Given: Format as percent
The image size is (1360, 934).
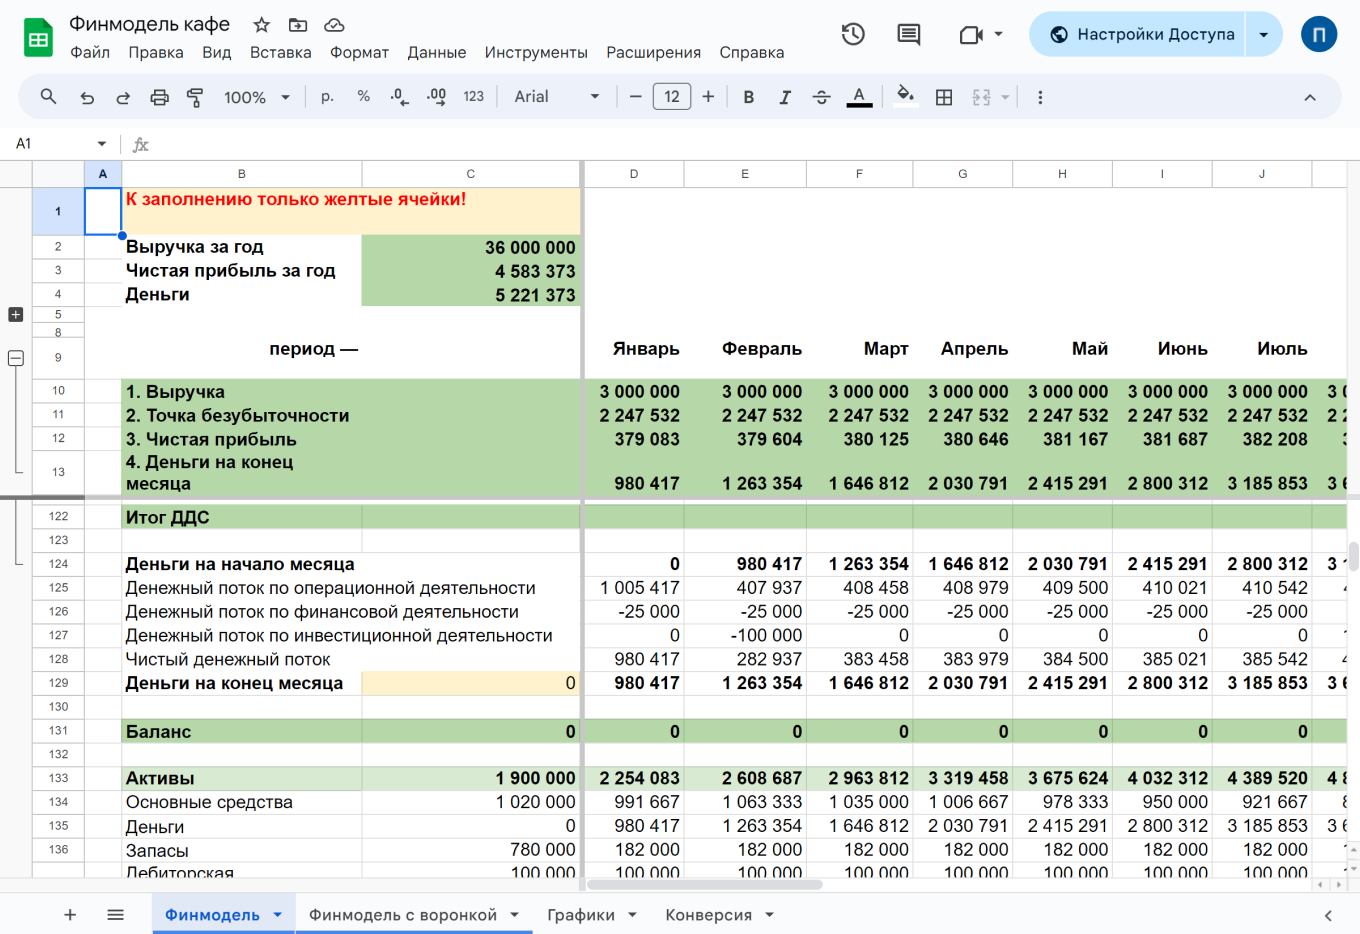Looking at the screenshot, I should click(363, 97).
